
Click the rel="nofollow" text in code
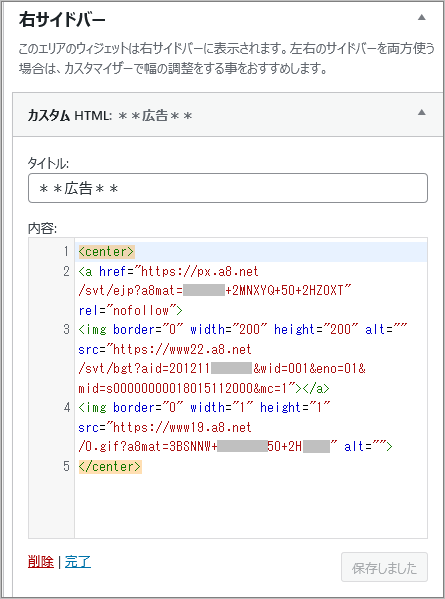(127, 310)
